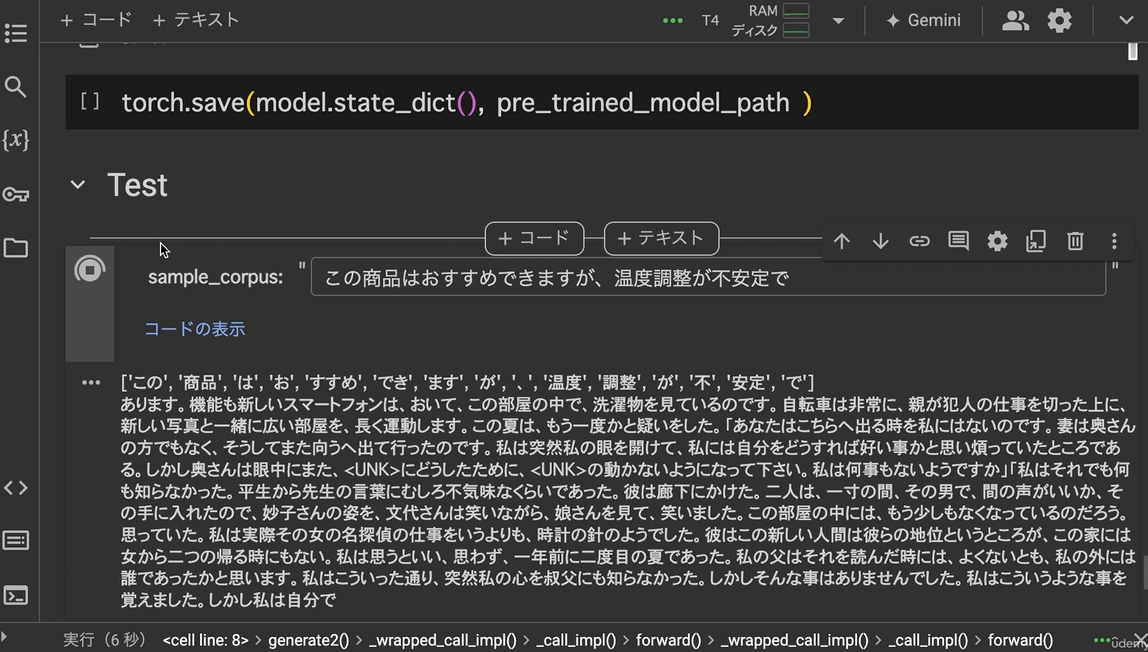Open more cell actions menu
The image size is (1148, 652).
coord(1114,241)
